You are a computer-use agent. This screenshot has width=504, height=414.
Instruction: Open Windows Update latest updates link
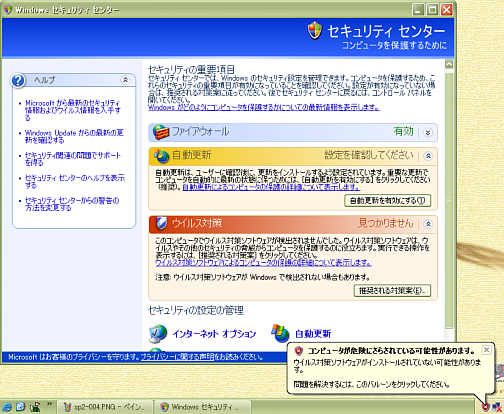coord(74,137)
